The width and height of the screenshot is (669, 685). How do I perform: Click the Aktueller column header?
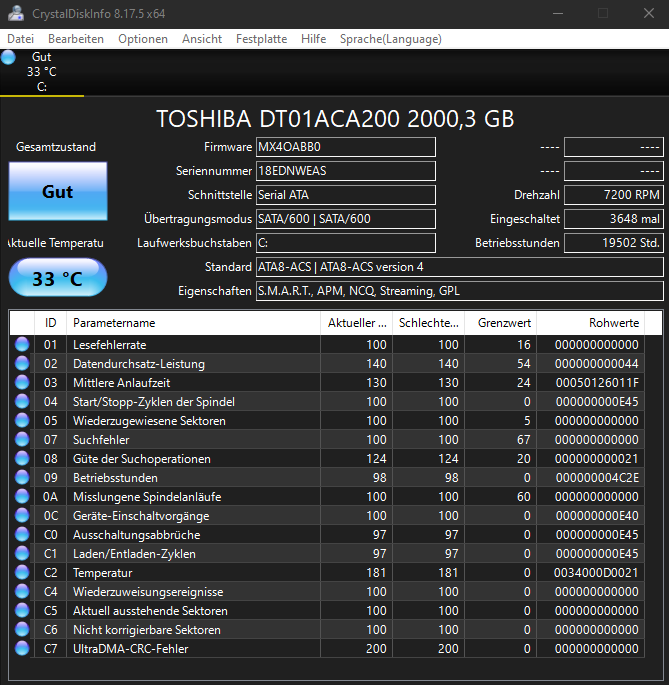[356, 323]
